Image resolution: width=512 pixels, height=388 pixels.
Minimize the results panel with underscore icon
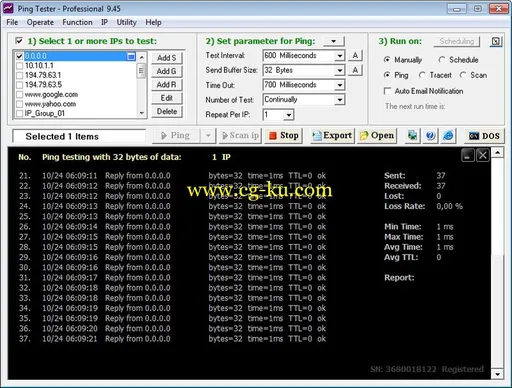coord(468,155)
